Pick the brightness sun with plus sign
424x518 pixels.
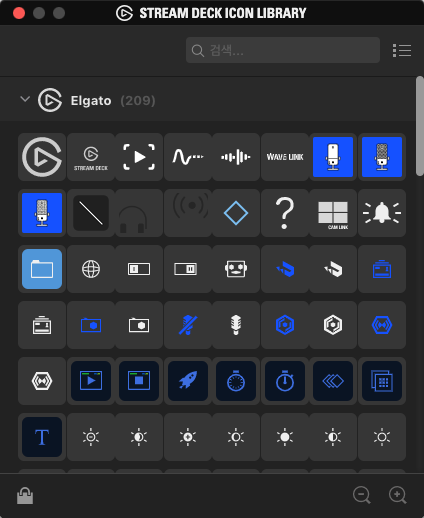coord(188,437)
